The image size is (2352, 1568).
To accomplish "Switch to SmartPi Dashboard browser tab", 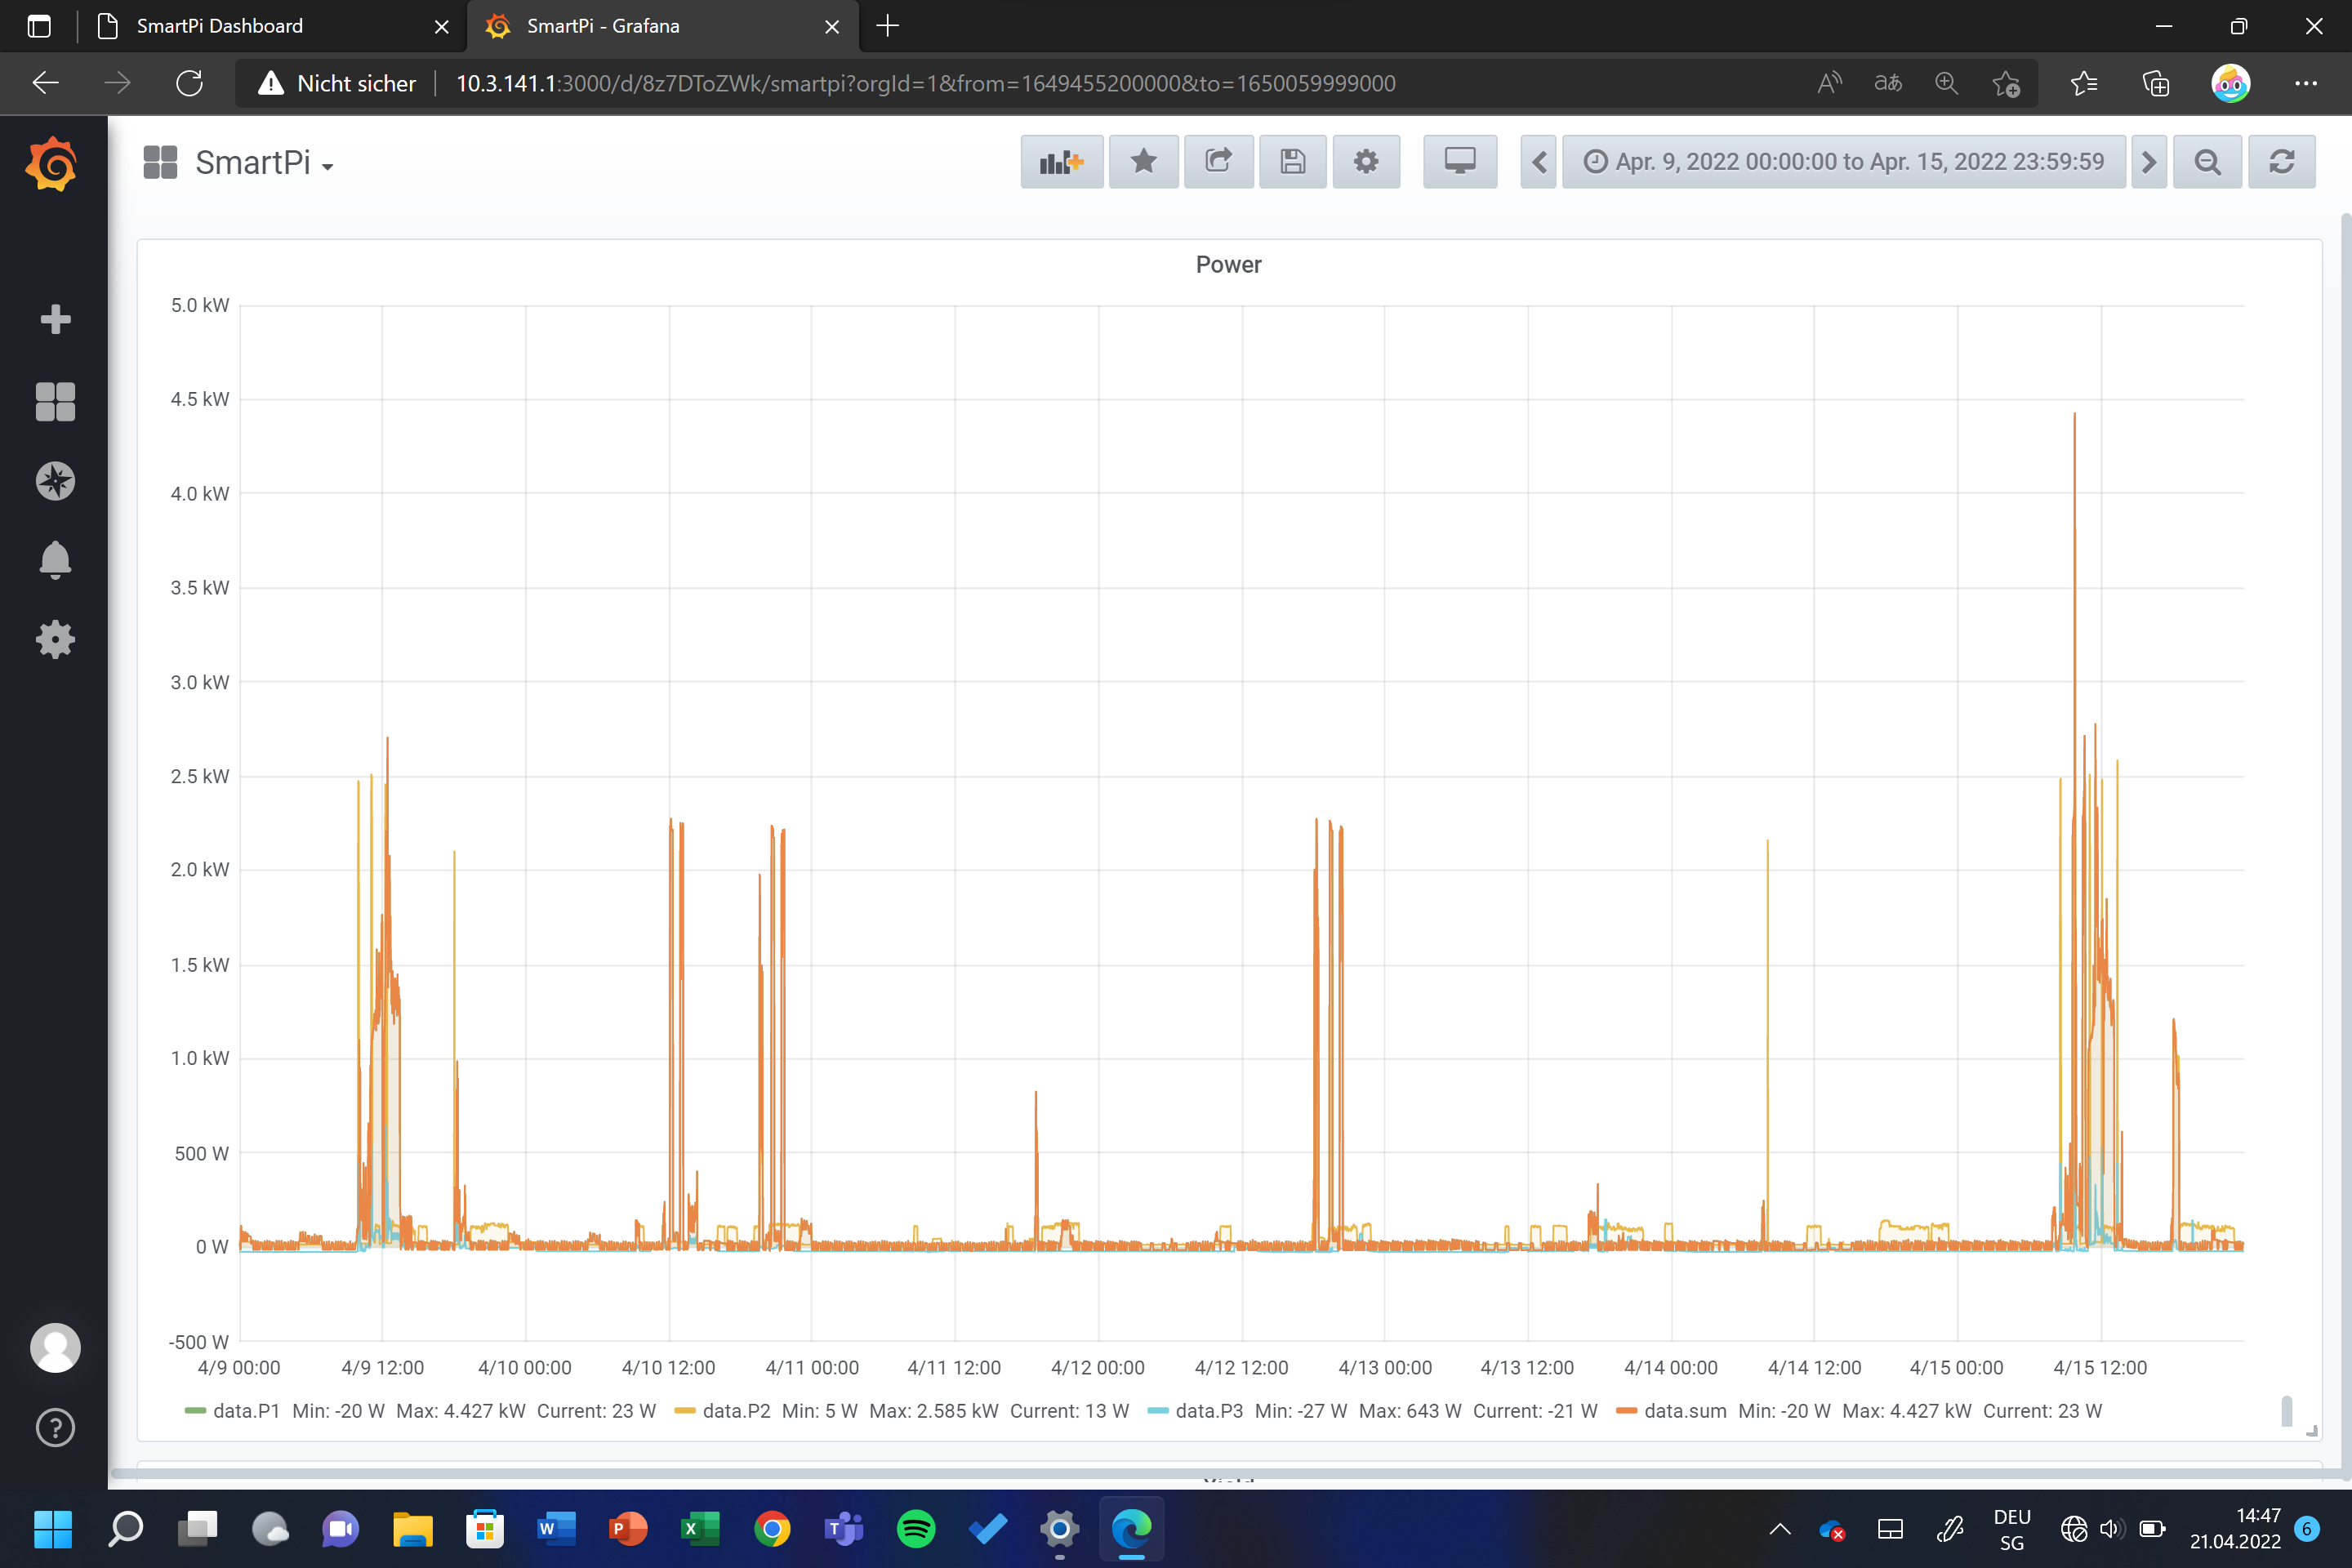I will 220,26.
